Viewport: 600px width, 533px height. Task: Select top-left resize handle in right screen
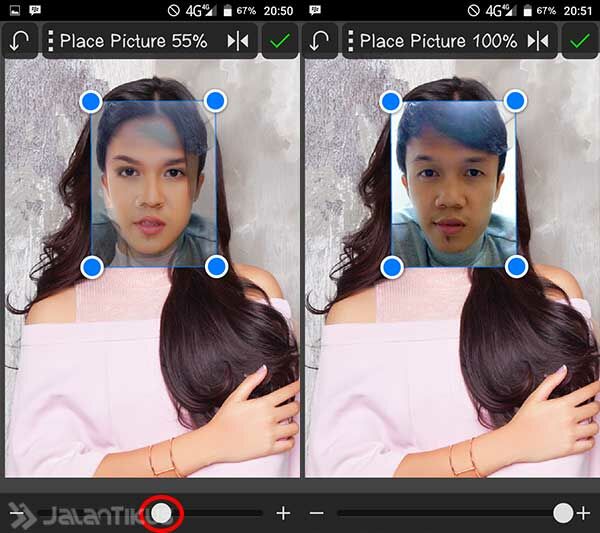pos(391,102)
